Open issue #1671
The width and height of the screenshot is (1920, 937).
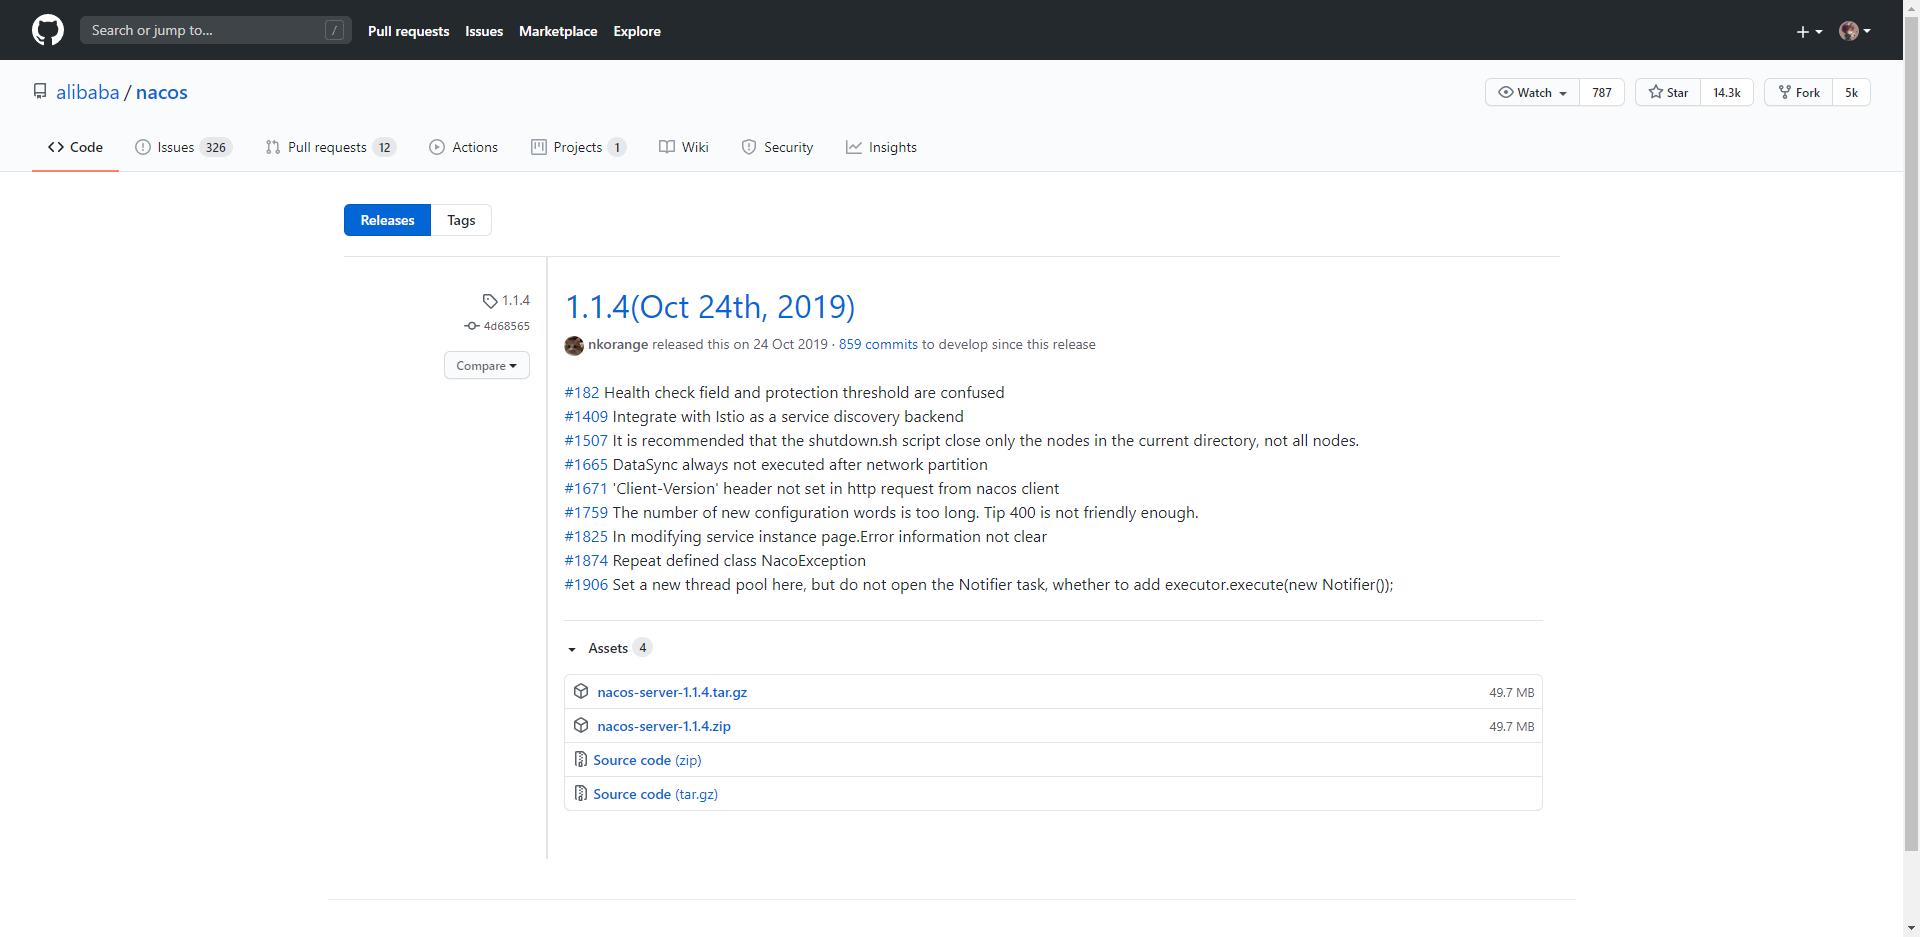[x=586, y=488]
